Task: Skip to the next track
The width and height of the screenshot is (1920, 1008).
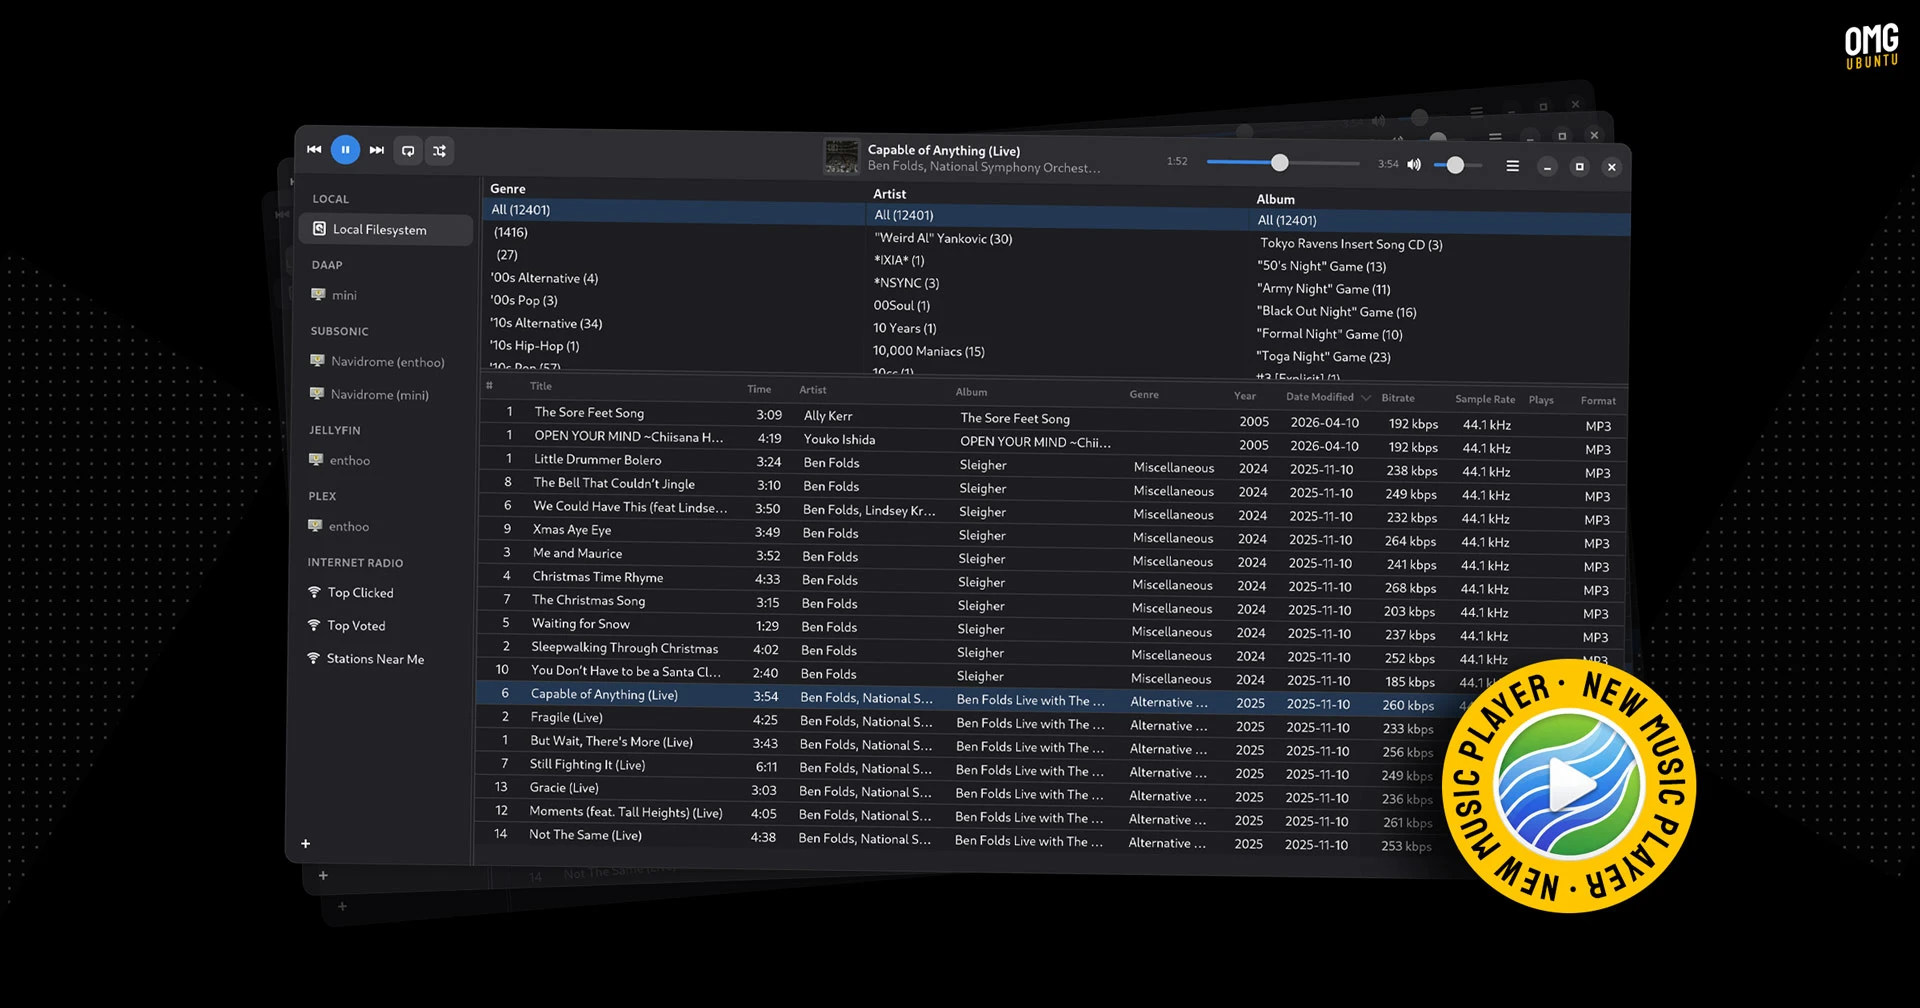Action: (377, 149)
